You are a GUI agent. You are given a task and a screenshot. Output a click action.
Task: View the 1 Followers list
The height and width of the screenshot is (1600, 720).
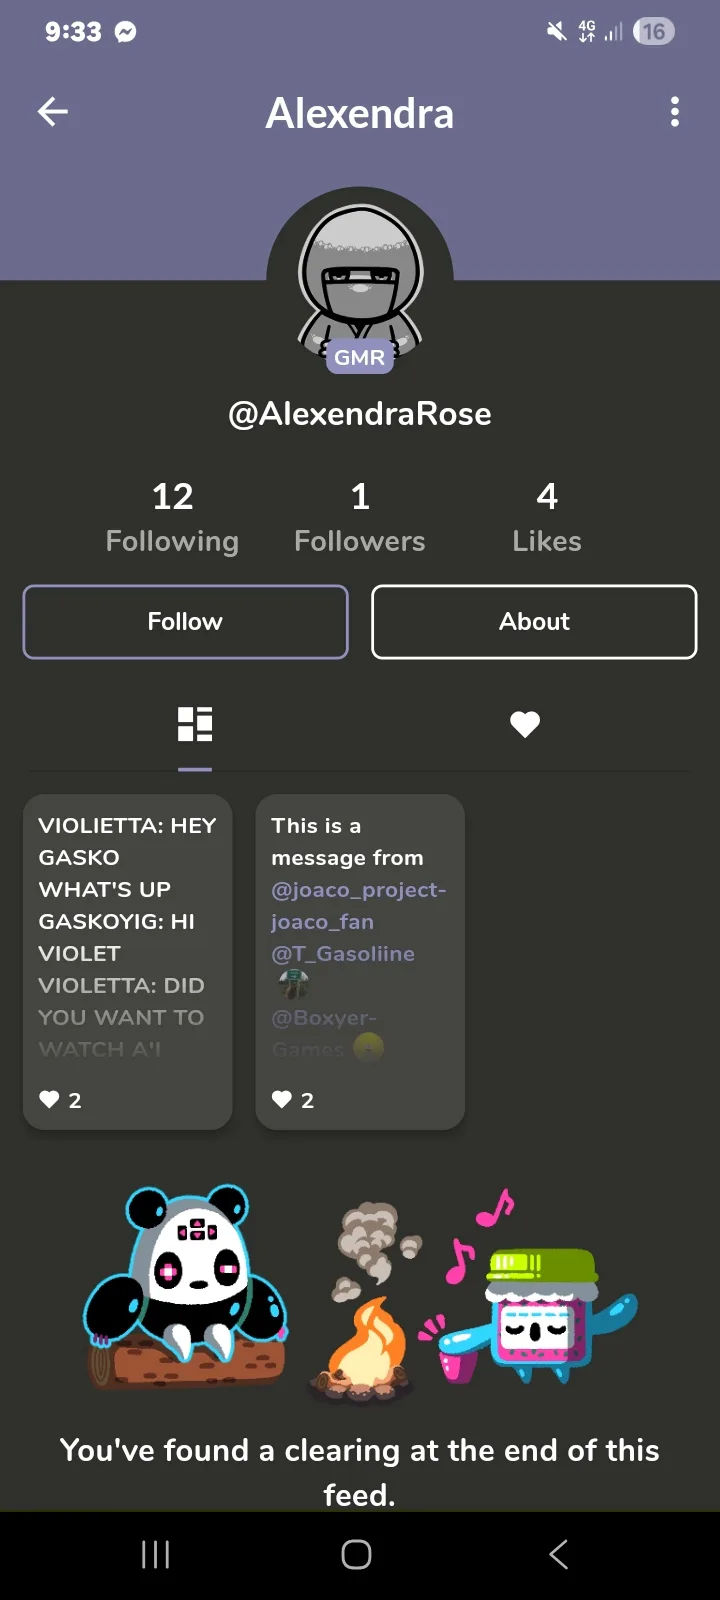click(360, 516)
